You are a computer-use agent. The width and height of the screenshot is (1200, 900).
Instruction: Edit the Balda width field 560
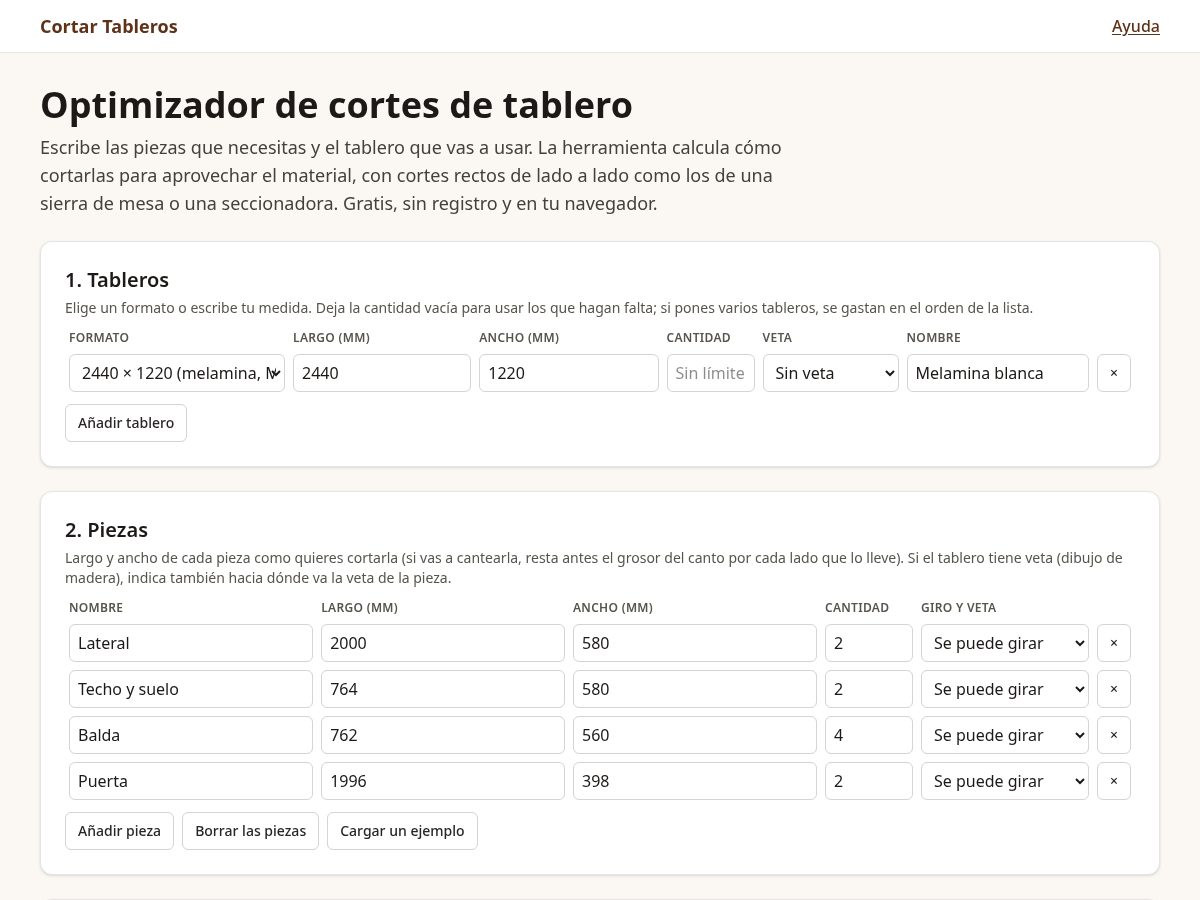[695, 735]
